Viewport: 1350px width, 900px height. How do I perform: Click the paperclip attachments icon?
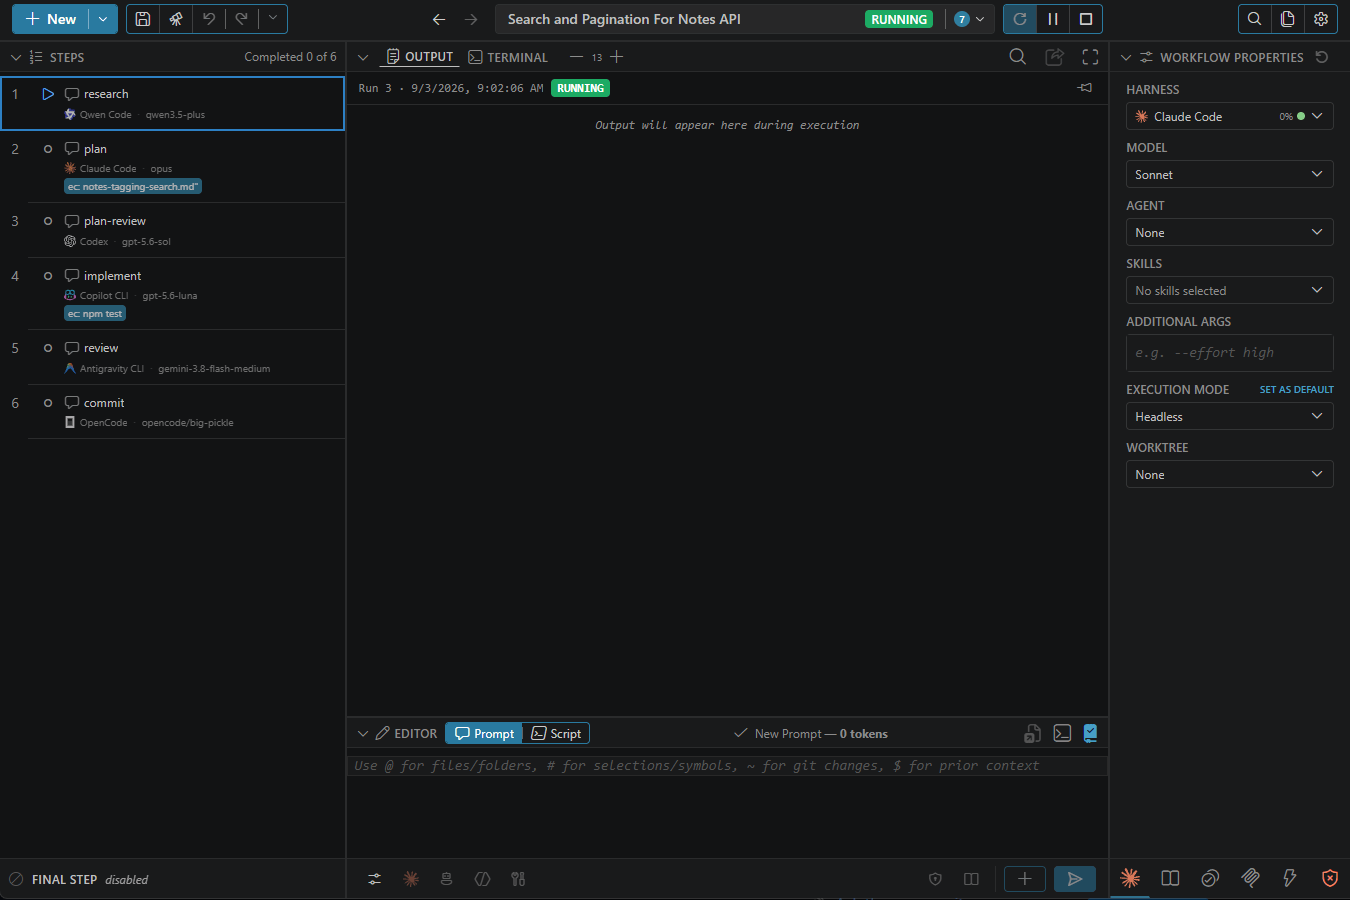click(x=1250, y=878)
